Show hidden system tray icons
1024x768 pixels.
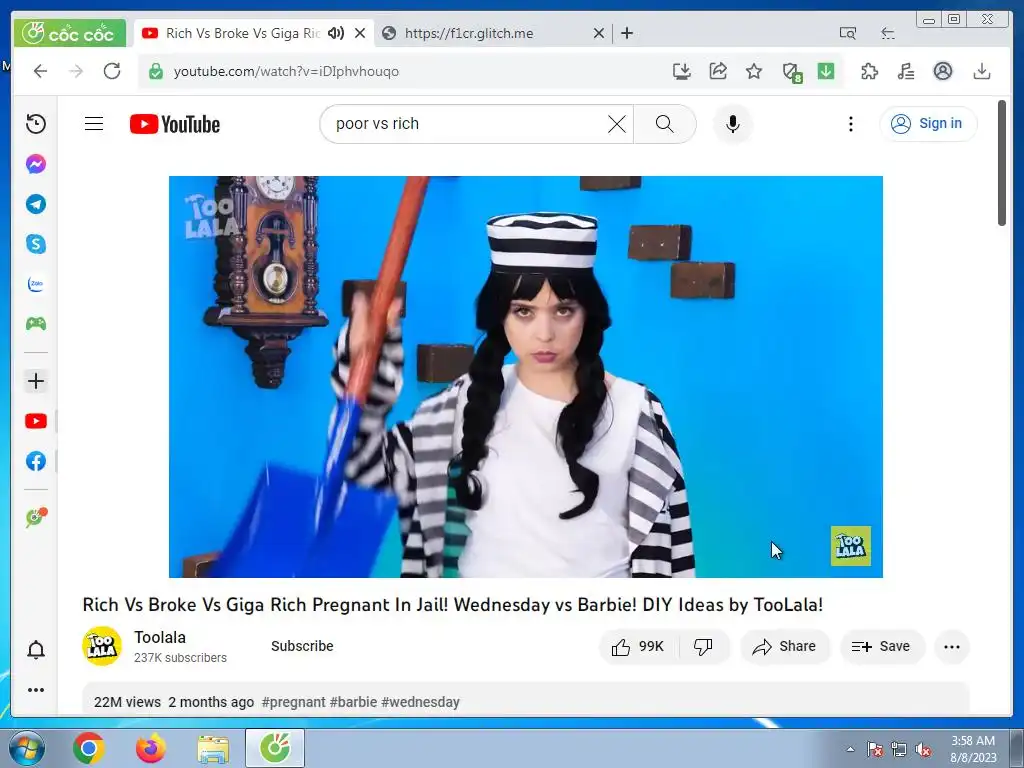(x=850, y=749)
